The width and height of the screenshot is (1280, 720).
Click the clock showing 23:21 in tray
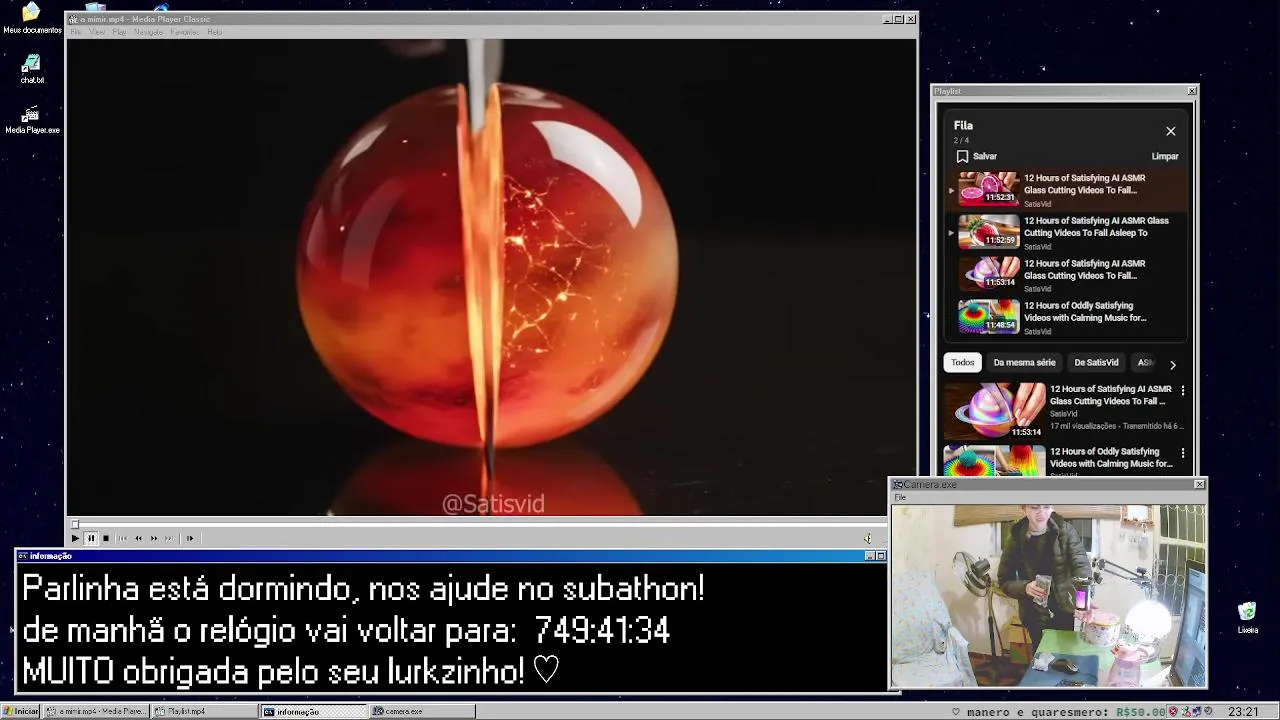click(x=1243, y=712)
